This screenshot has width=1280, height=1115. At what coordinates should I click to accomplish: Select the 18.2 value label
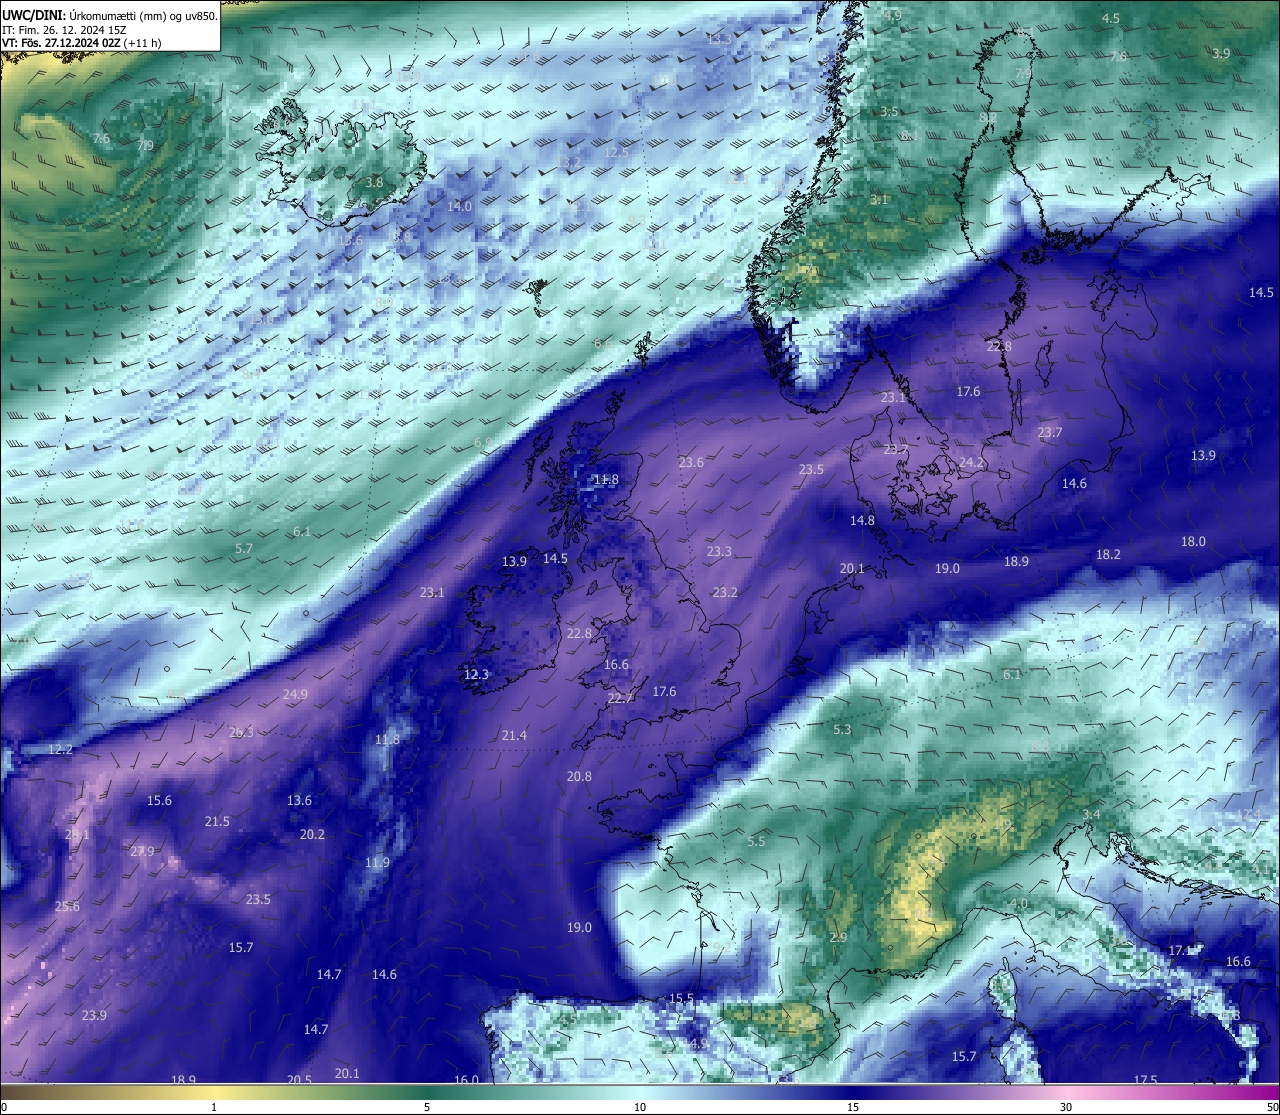pos(1108,554)
